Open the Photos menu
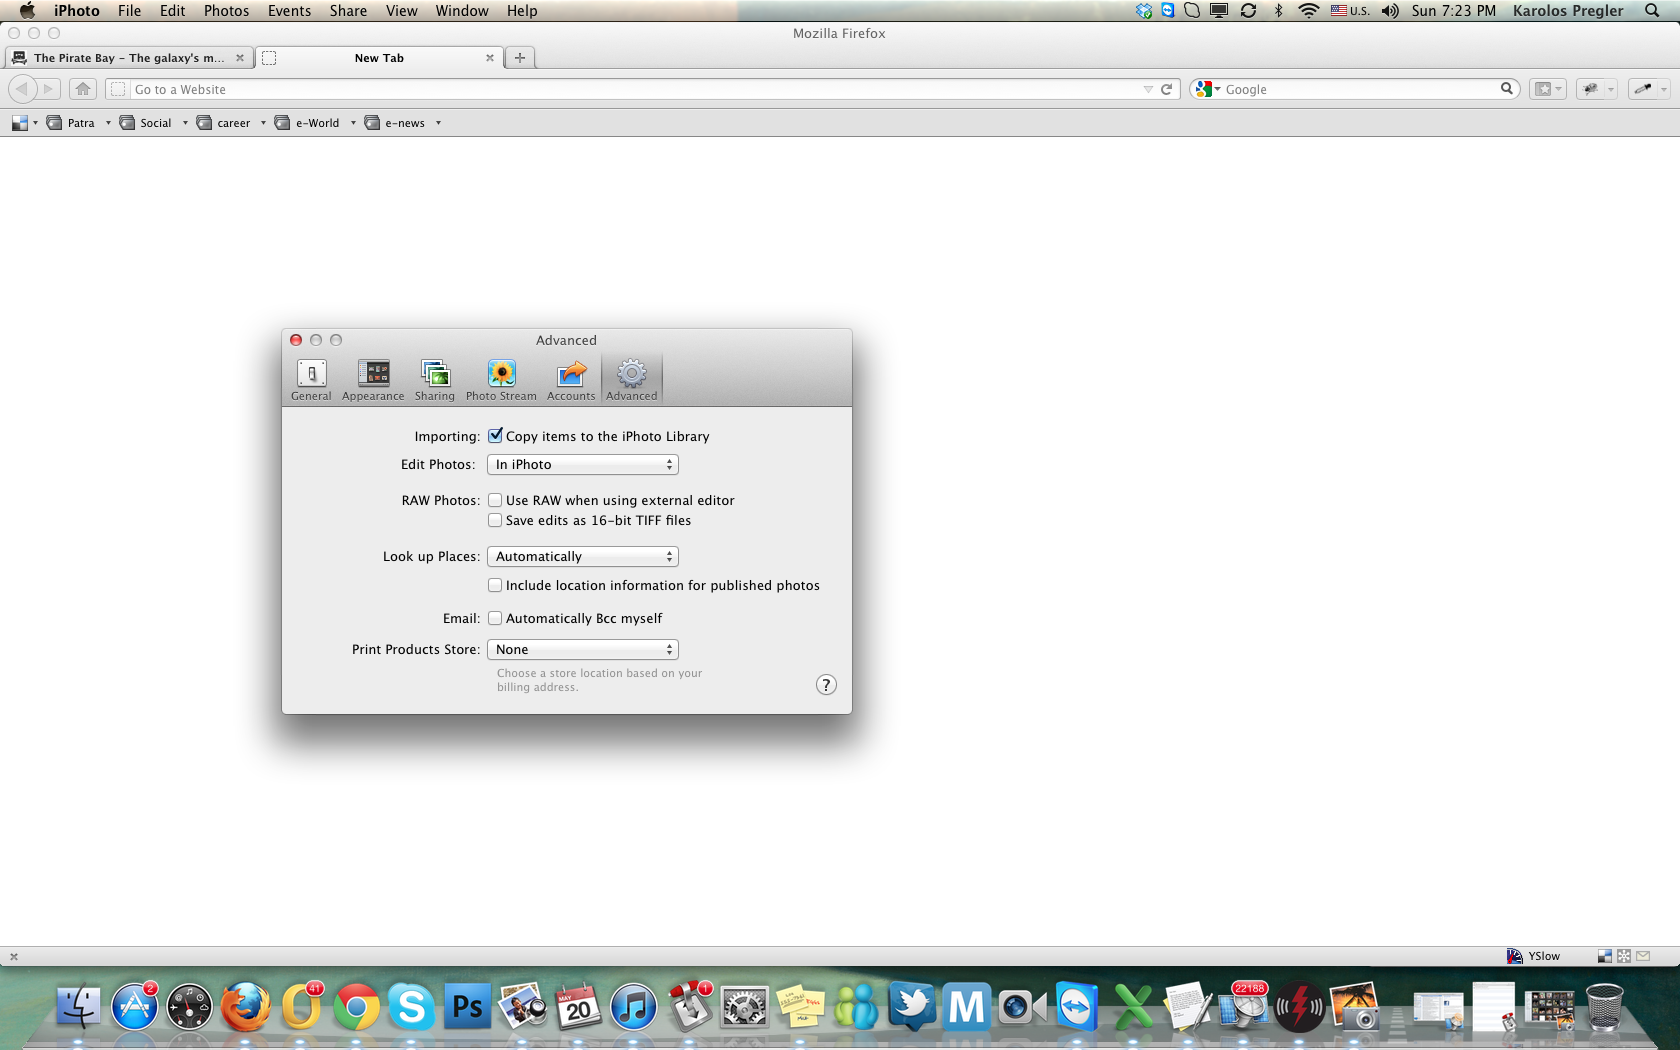Viewport: 1680px width, 1050px height. (x=226, y=10)
